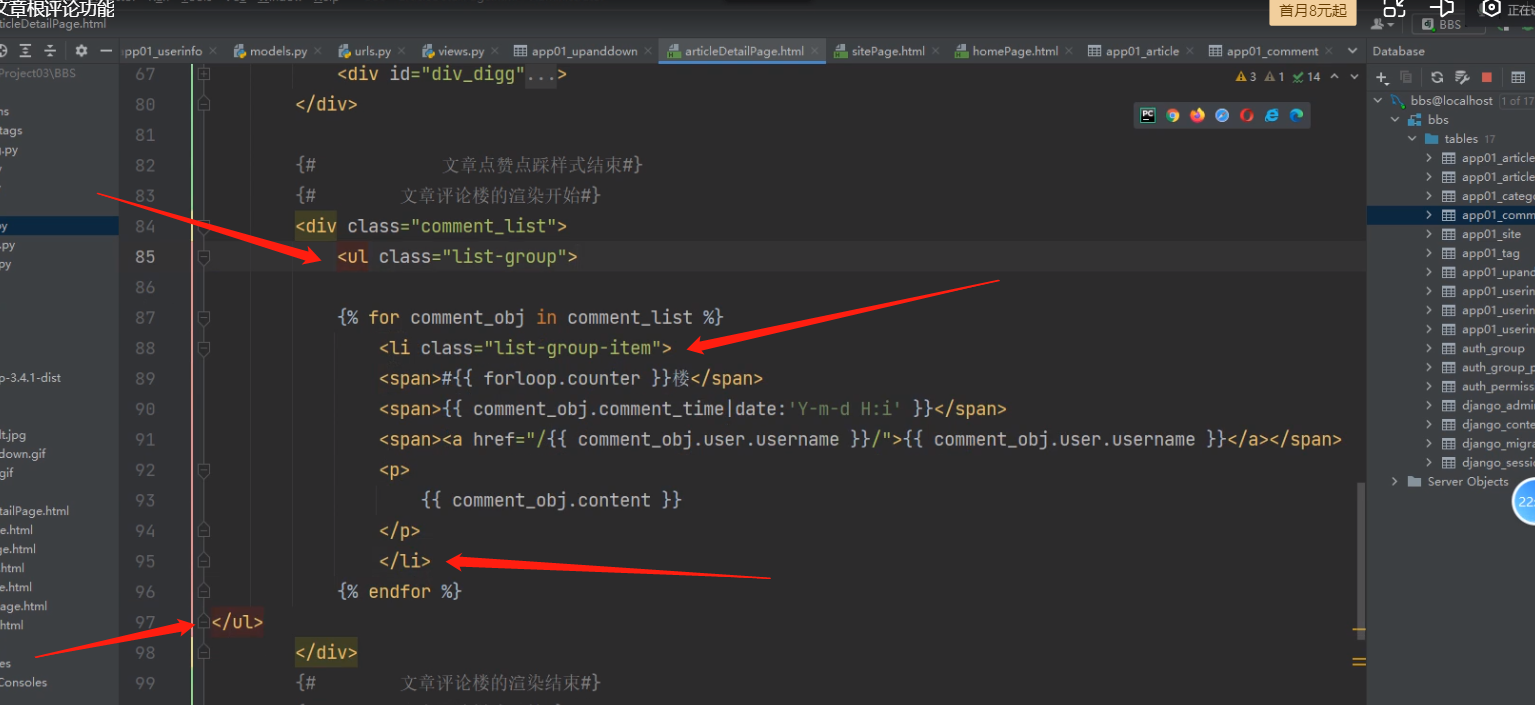Fold the ul block at line 85
This screenshot has width=1535, height=705.
point(204,257)
